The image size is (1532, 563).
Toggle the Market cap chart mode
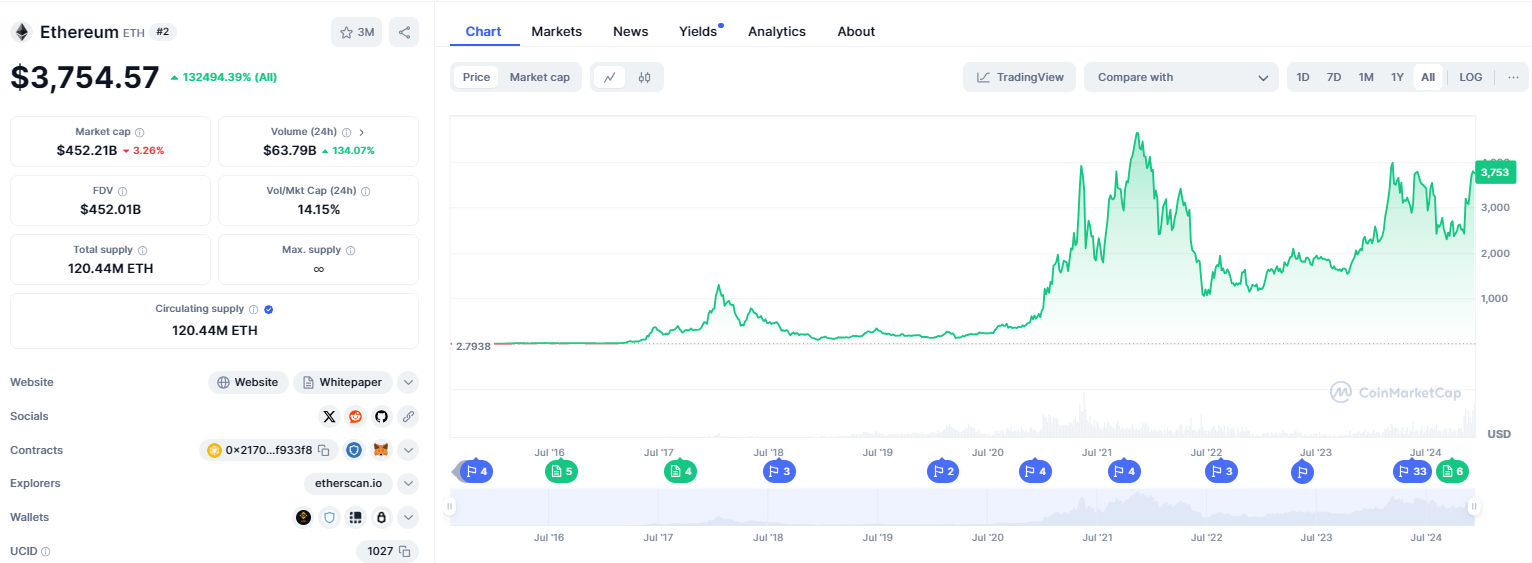coord(539,77)
